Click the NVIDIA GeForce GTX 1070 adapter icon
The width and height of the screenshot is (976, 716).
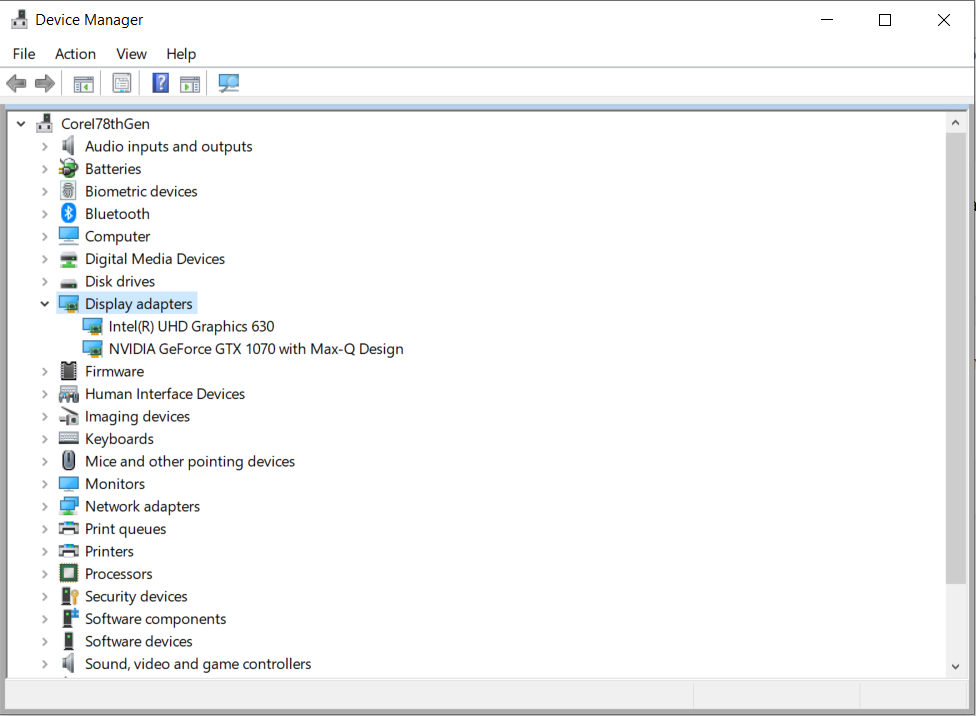92,349
